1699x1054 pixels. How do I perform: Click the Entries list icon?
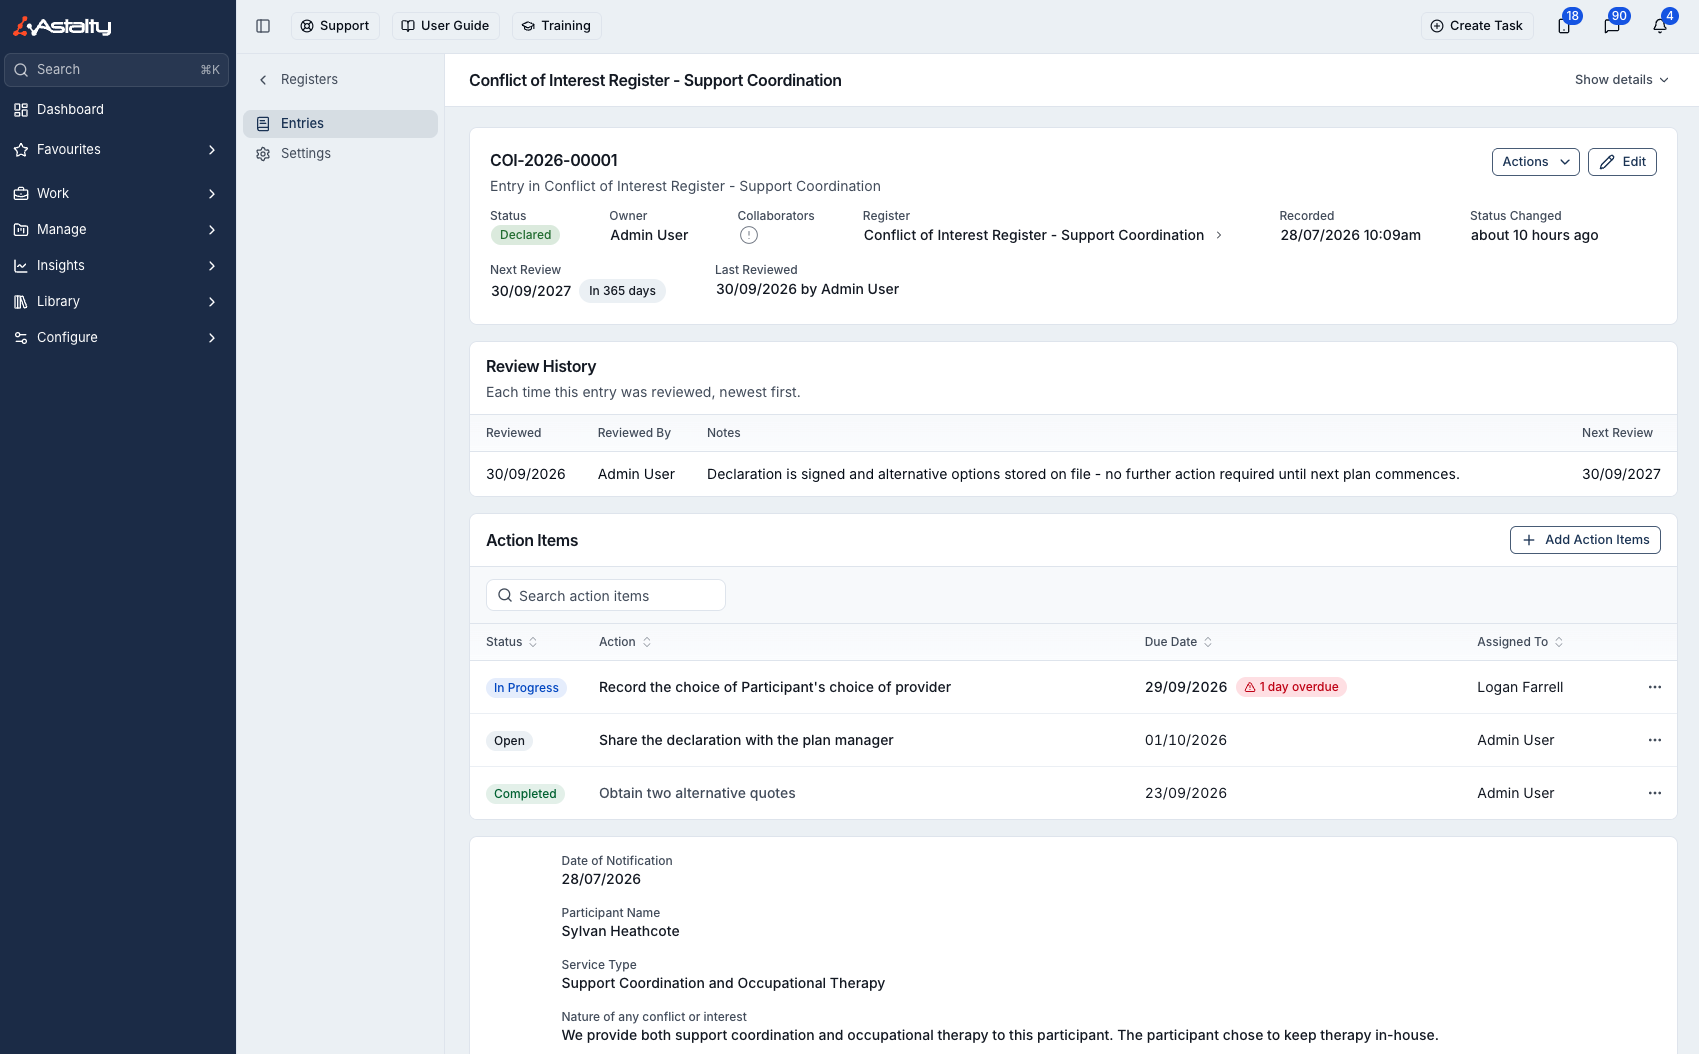[x=263, y=124]
